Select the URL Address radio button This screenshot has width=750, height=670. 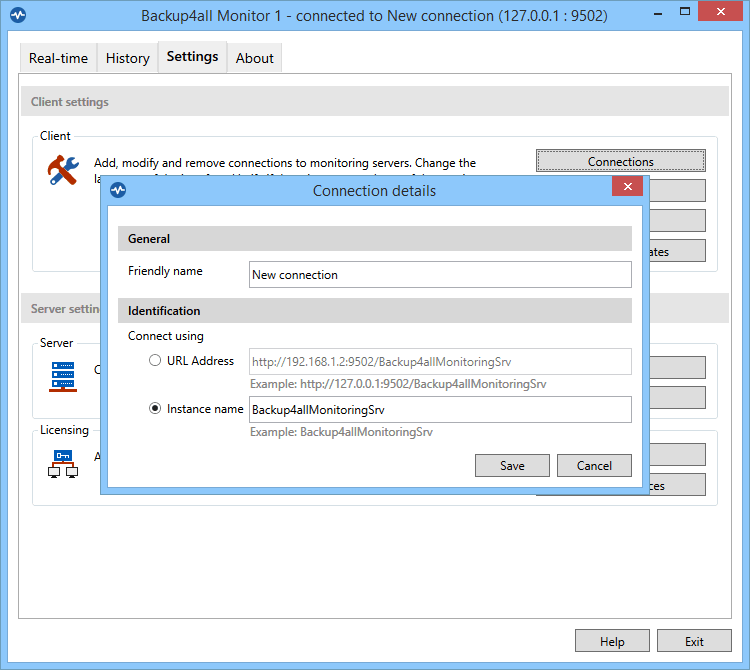155,361
